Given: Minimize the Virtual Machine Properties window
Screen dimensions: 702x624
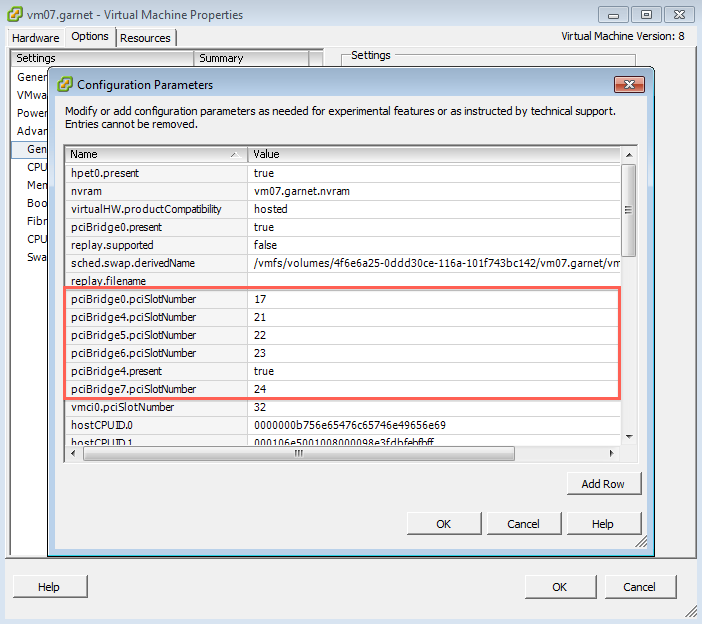Looking at the screenshot, I should click(613, 15).
